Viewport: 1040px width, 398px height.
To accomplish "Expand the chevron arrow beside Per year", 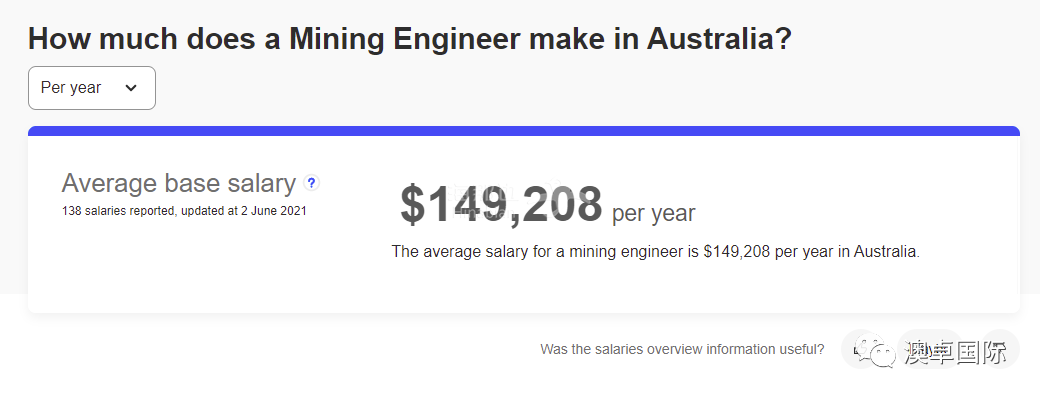I will point(131,88).
